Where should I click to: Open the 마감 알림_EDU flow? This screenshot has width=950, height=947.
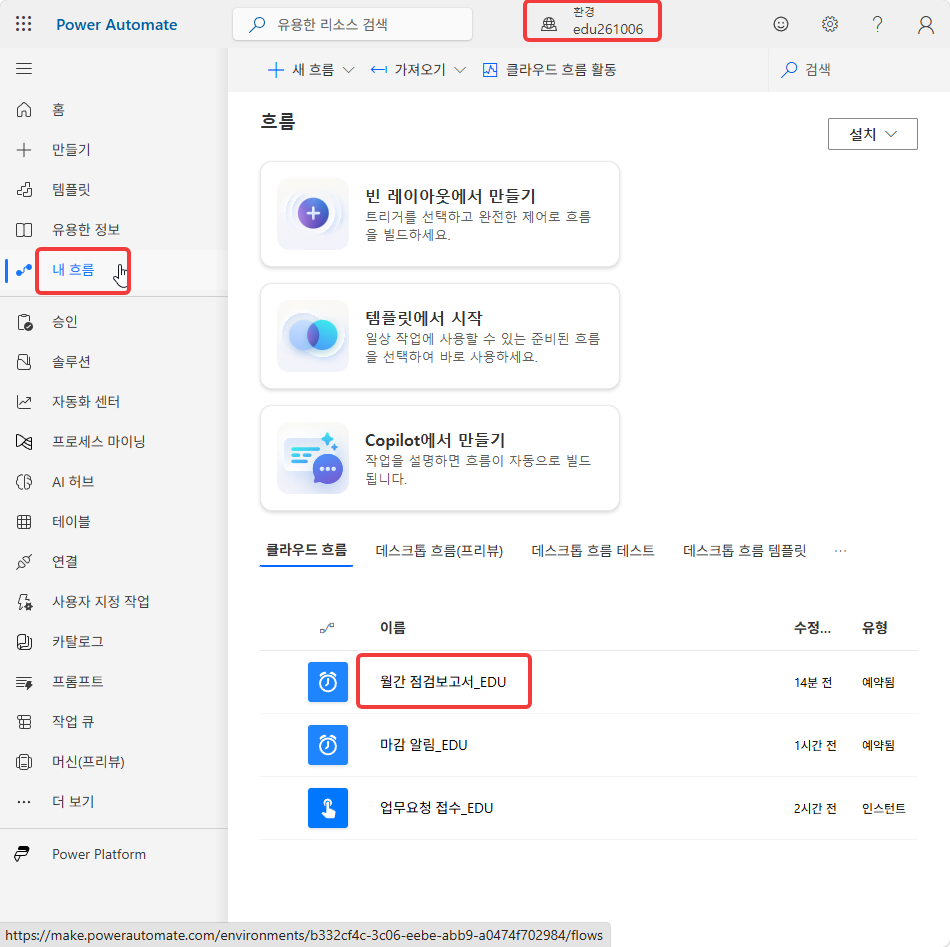pyautogui.click(x=424, y=745)
